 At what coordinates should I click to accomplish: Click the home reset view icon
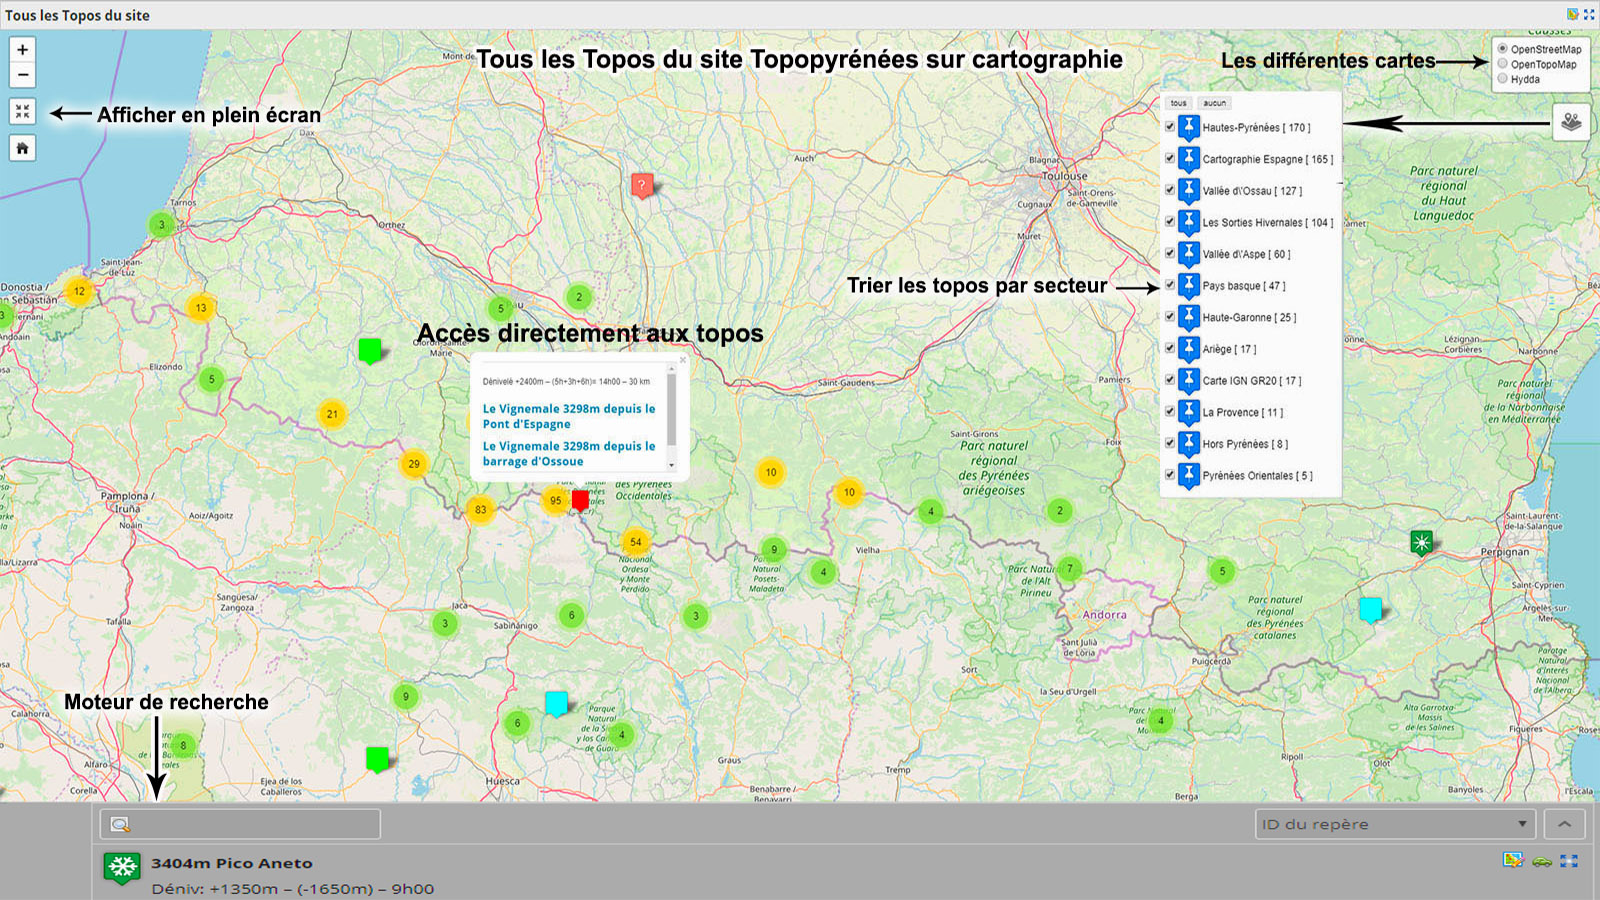pyautogui.click(x=22, y=148)
